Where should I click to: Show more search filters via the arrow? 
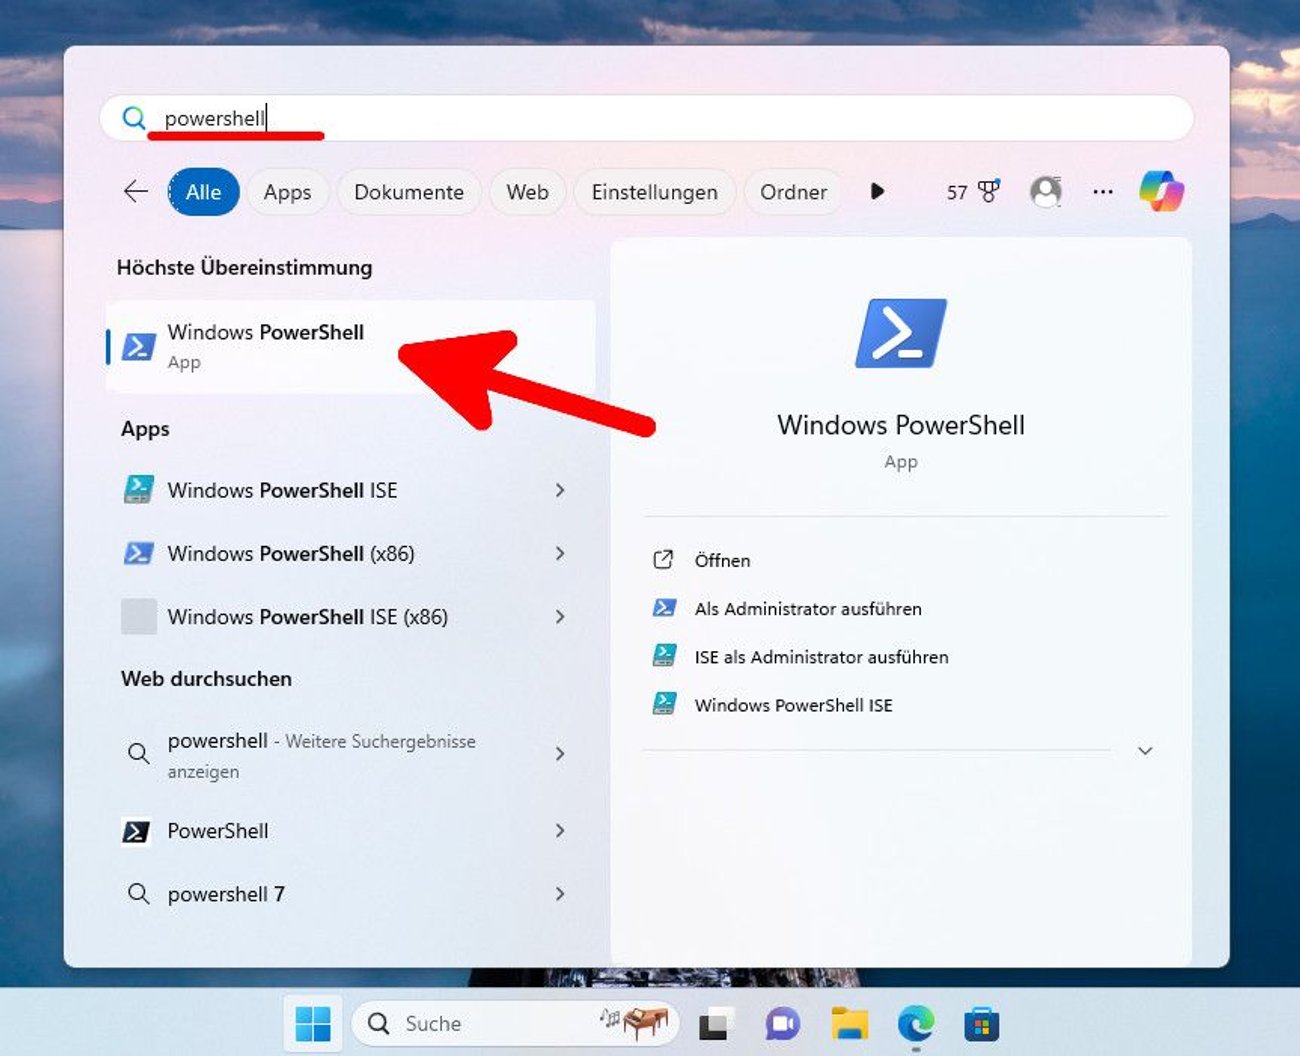pyautogui.click(x=877, y=192)
